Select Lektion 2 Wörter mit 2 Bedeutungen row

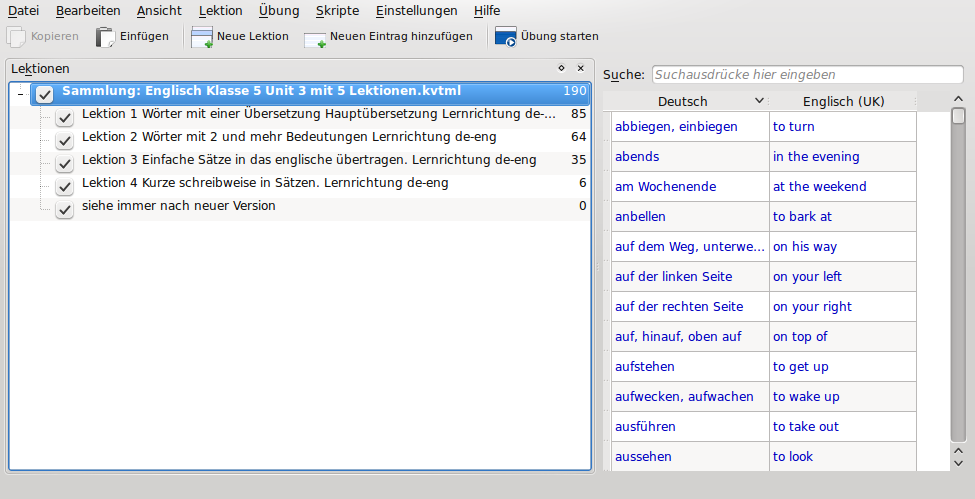click(x=300, y=141)
